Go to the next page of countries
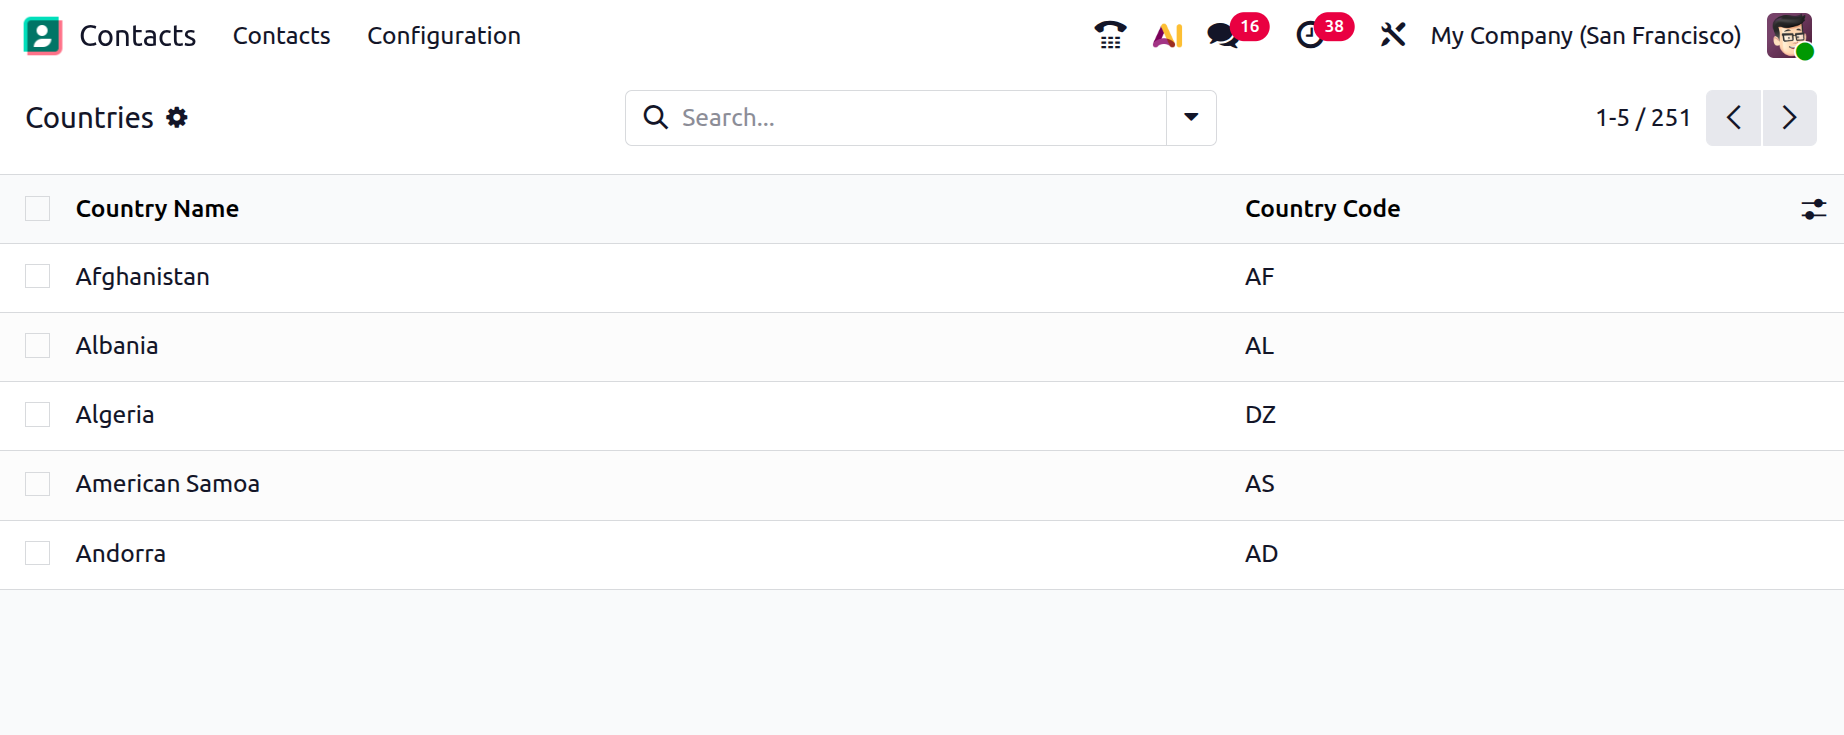Viewport: 1844px width, 735px height. point(1789,118)
